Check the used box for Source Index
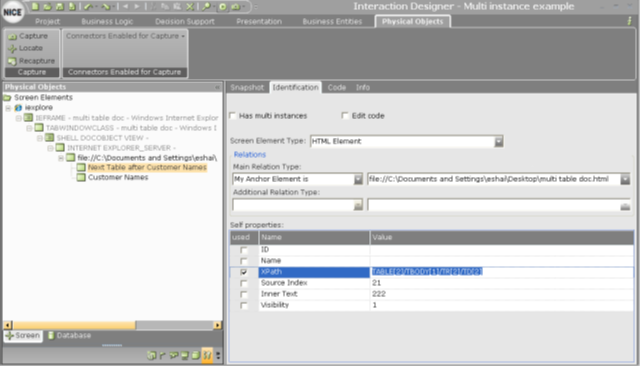 tap(244, 283)
